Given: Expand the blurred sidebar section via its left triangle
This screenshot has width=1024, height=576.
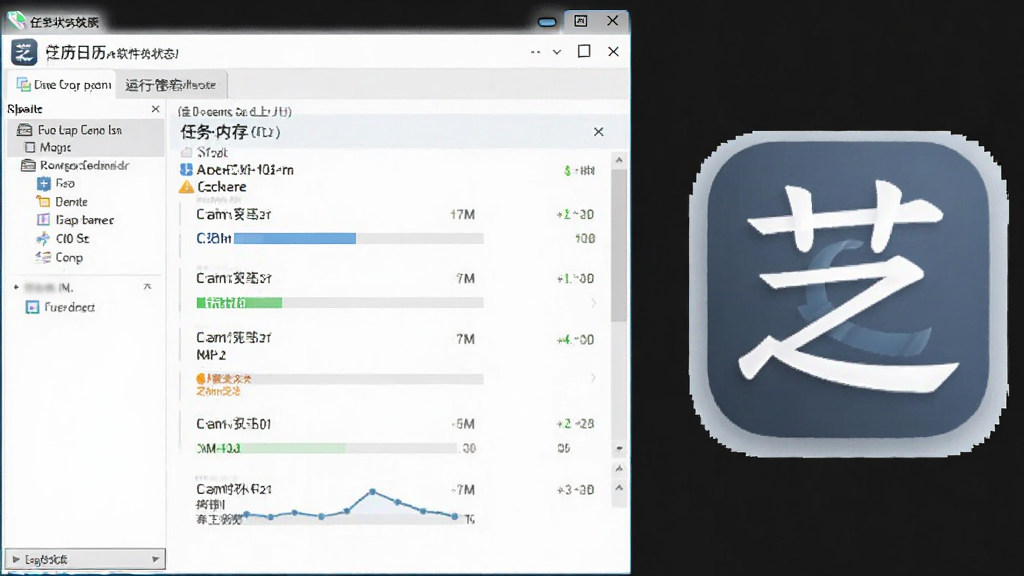Looking at the screenshot, I should pyautogui.click(x=16, y=287).
